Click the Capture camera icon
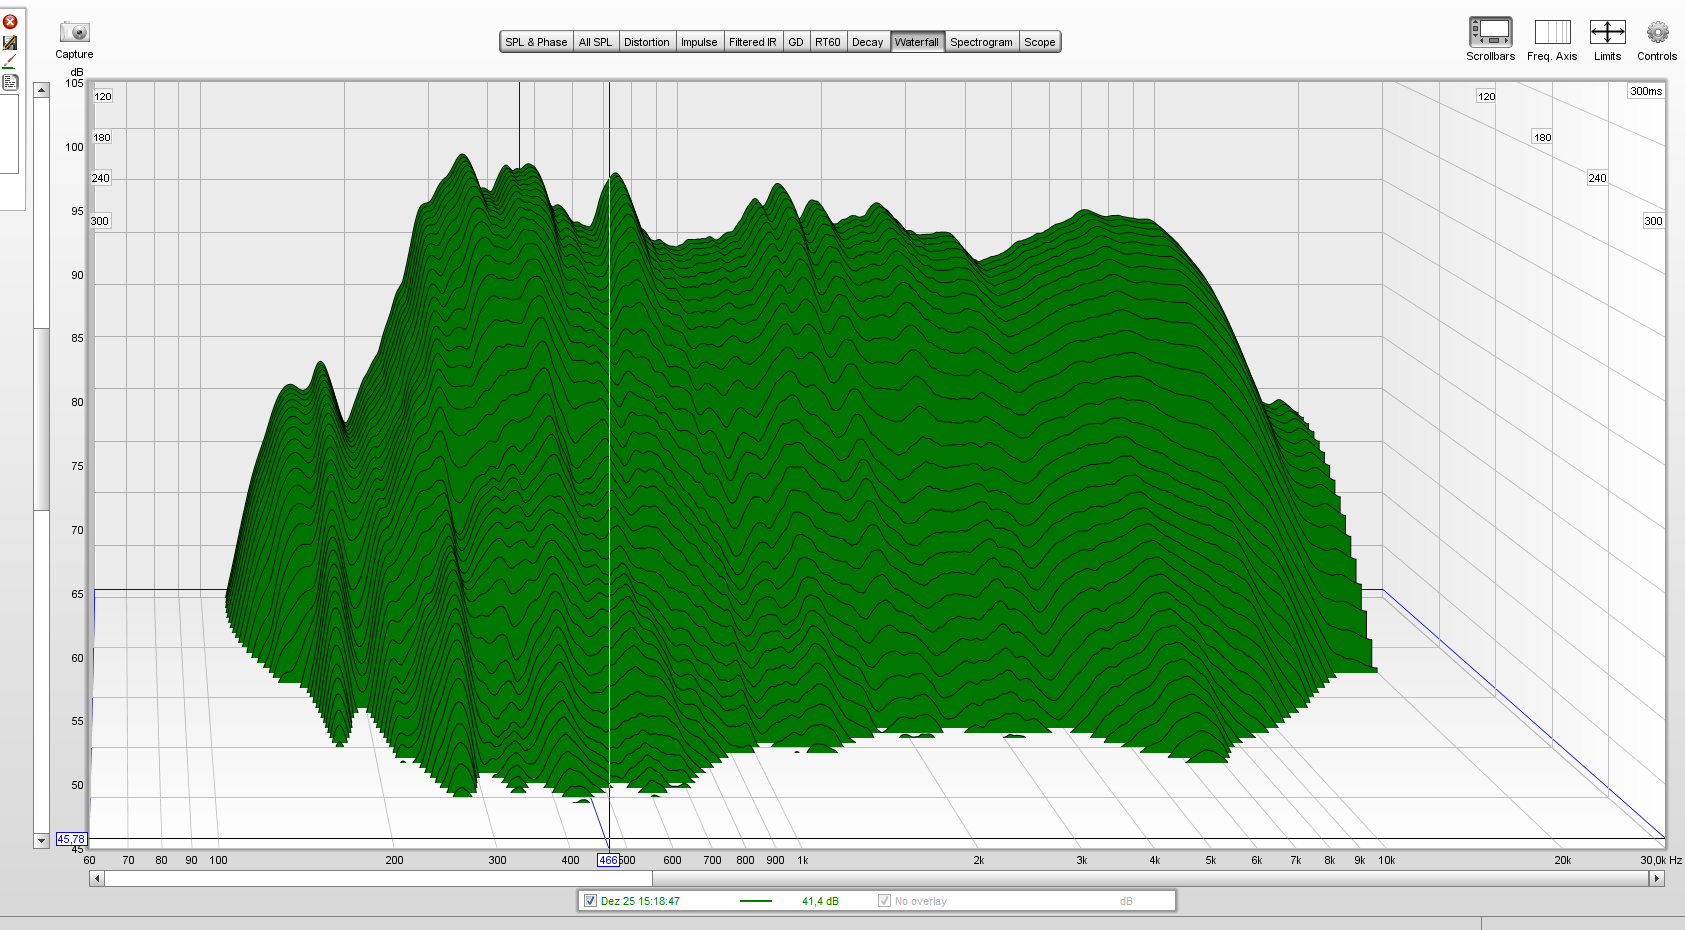 point(74,33)
